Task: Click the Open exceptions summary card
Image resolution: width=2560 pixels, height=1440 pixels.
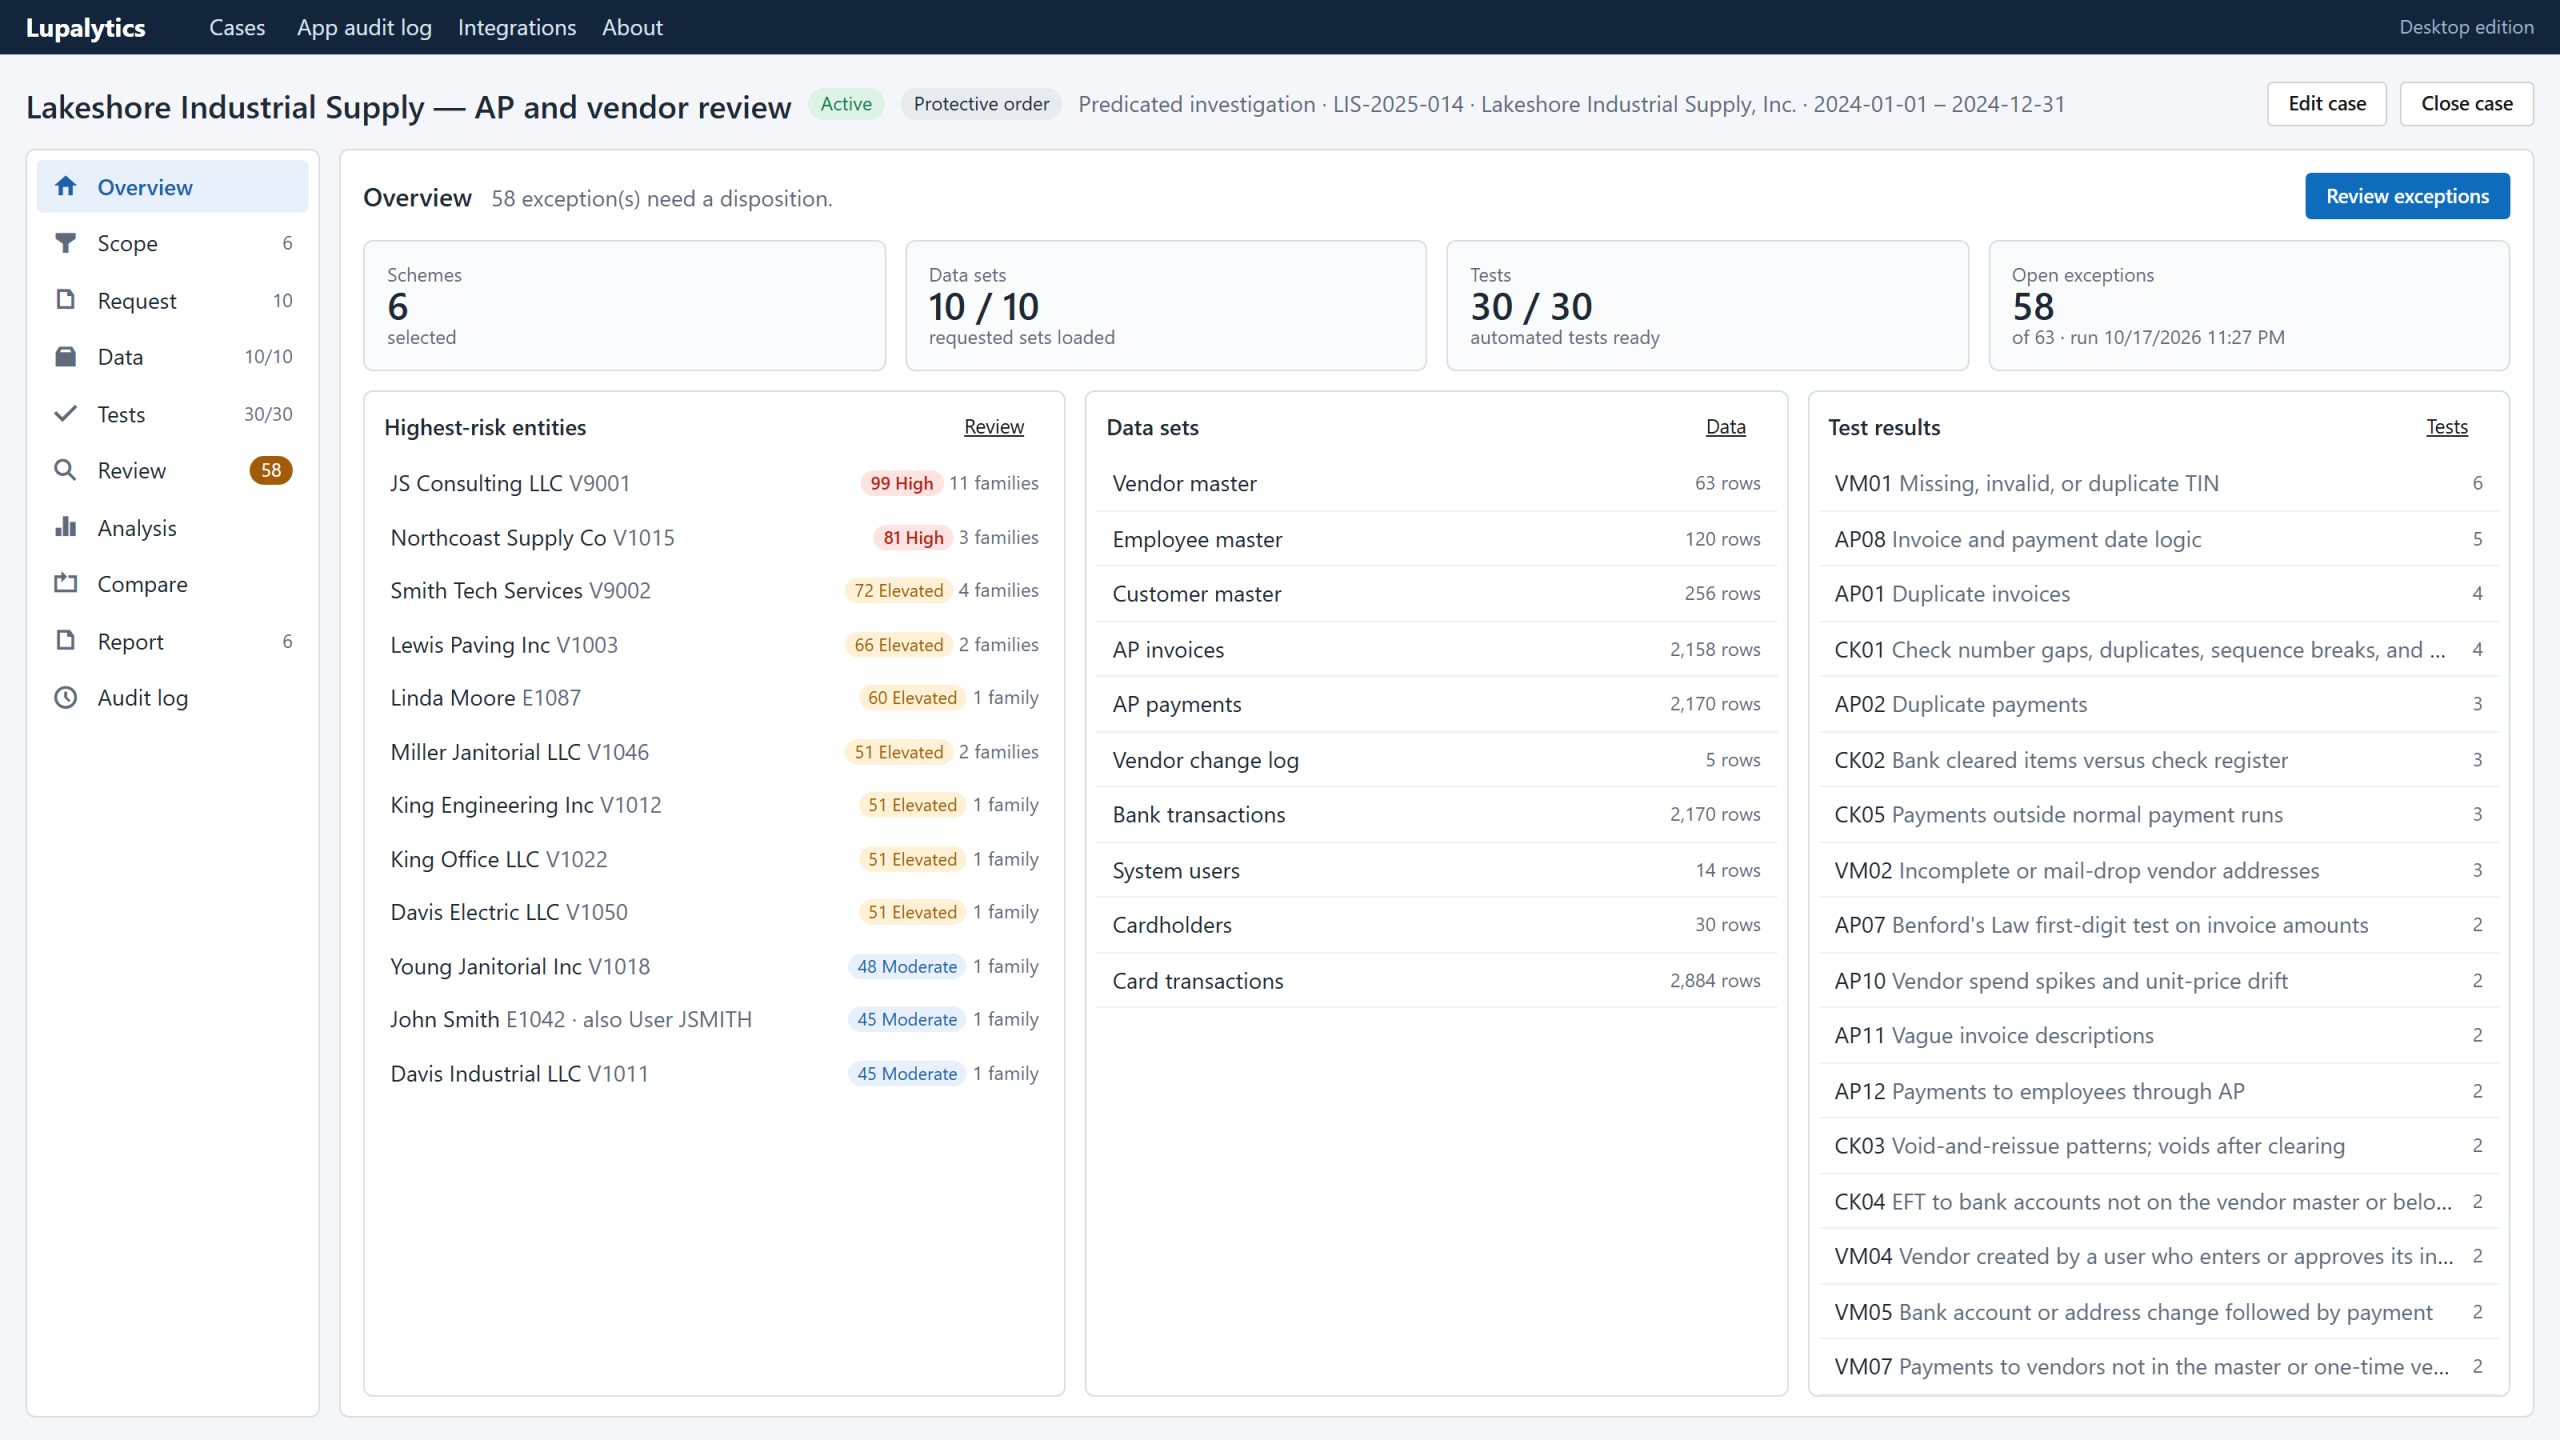Action: (x=2249, y=305)
